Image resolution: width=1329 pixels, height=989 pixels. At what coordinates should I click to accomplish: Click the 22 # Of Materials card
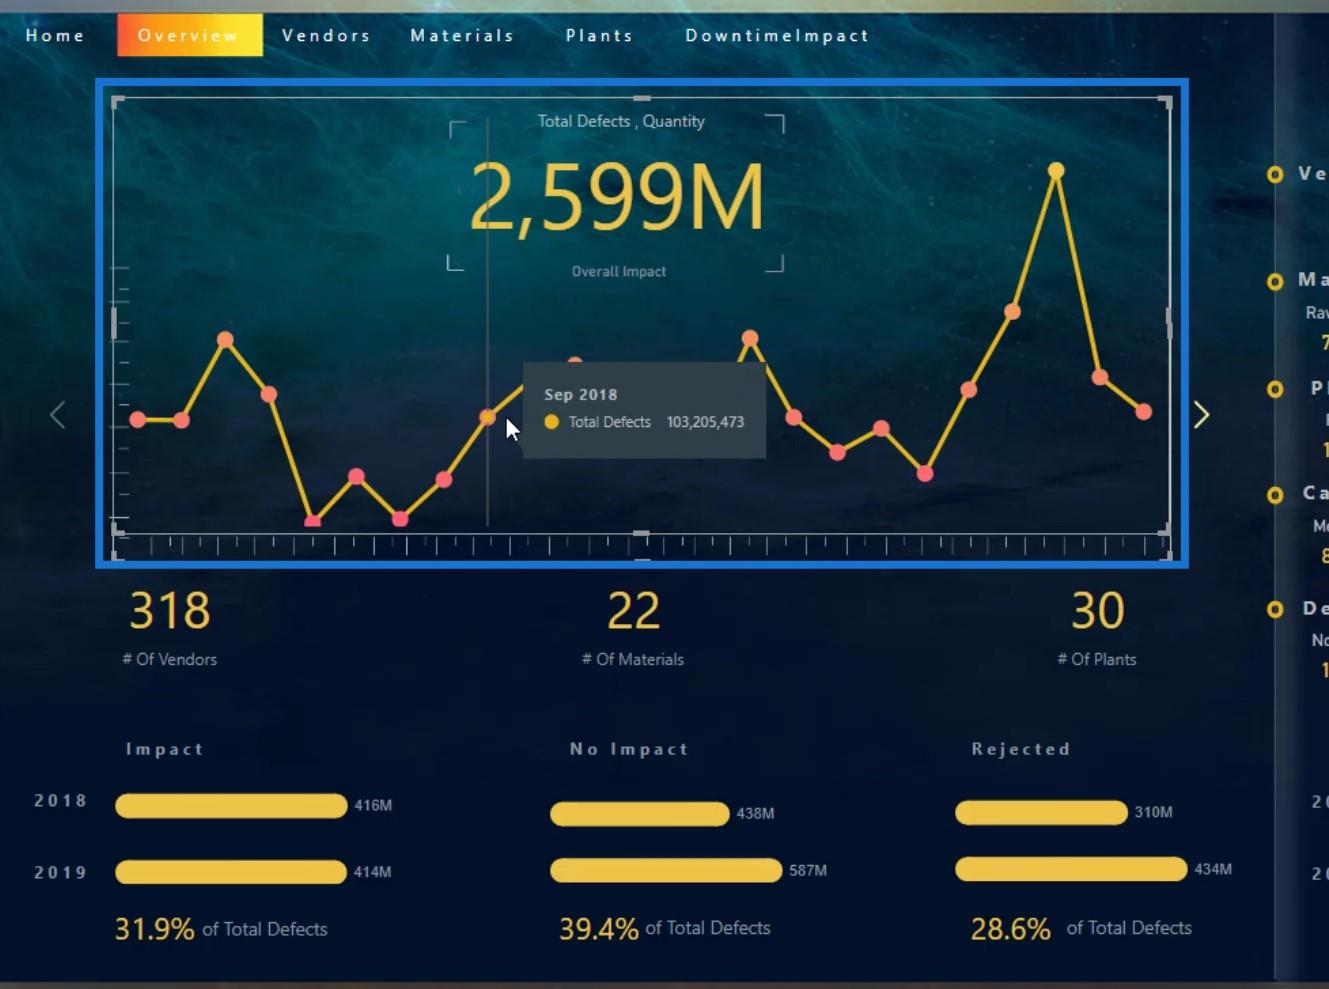[x=633, y=627]
